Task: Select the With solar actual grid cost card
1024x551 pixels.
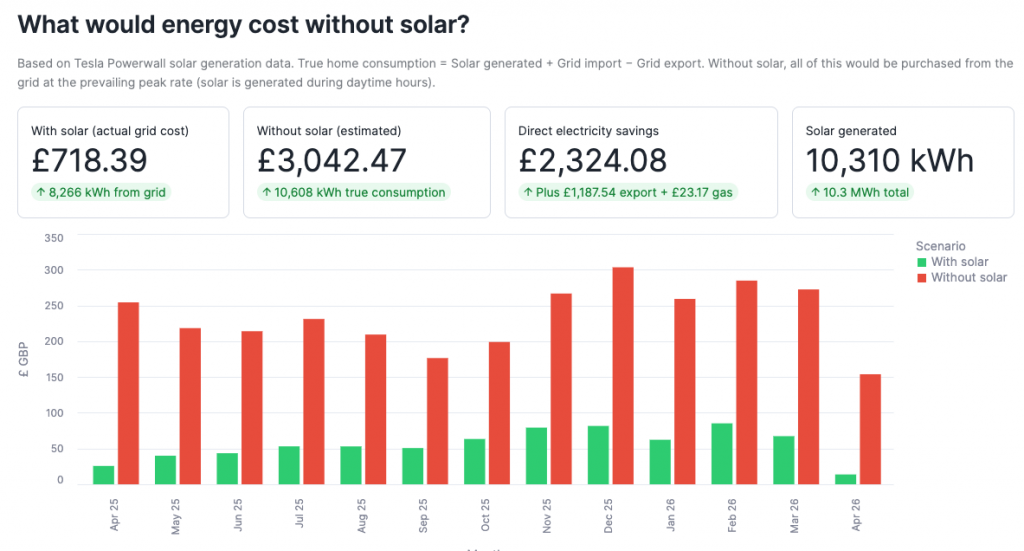Action: (x=123, y=162)
